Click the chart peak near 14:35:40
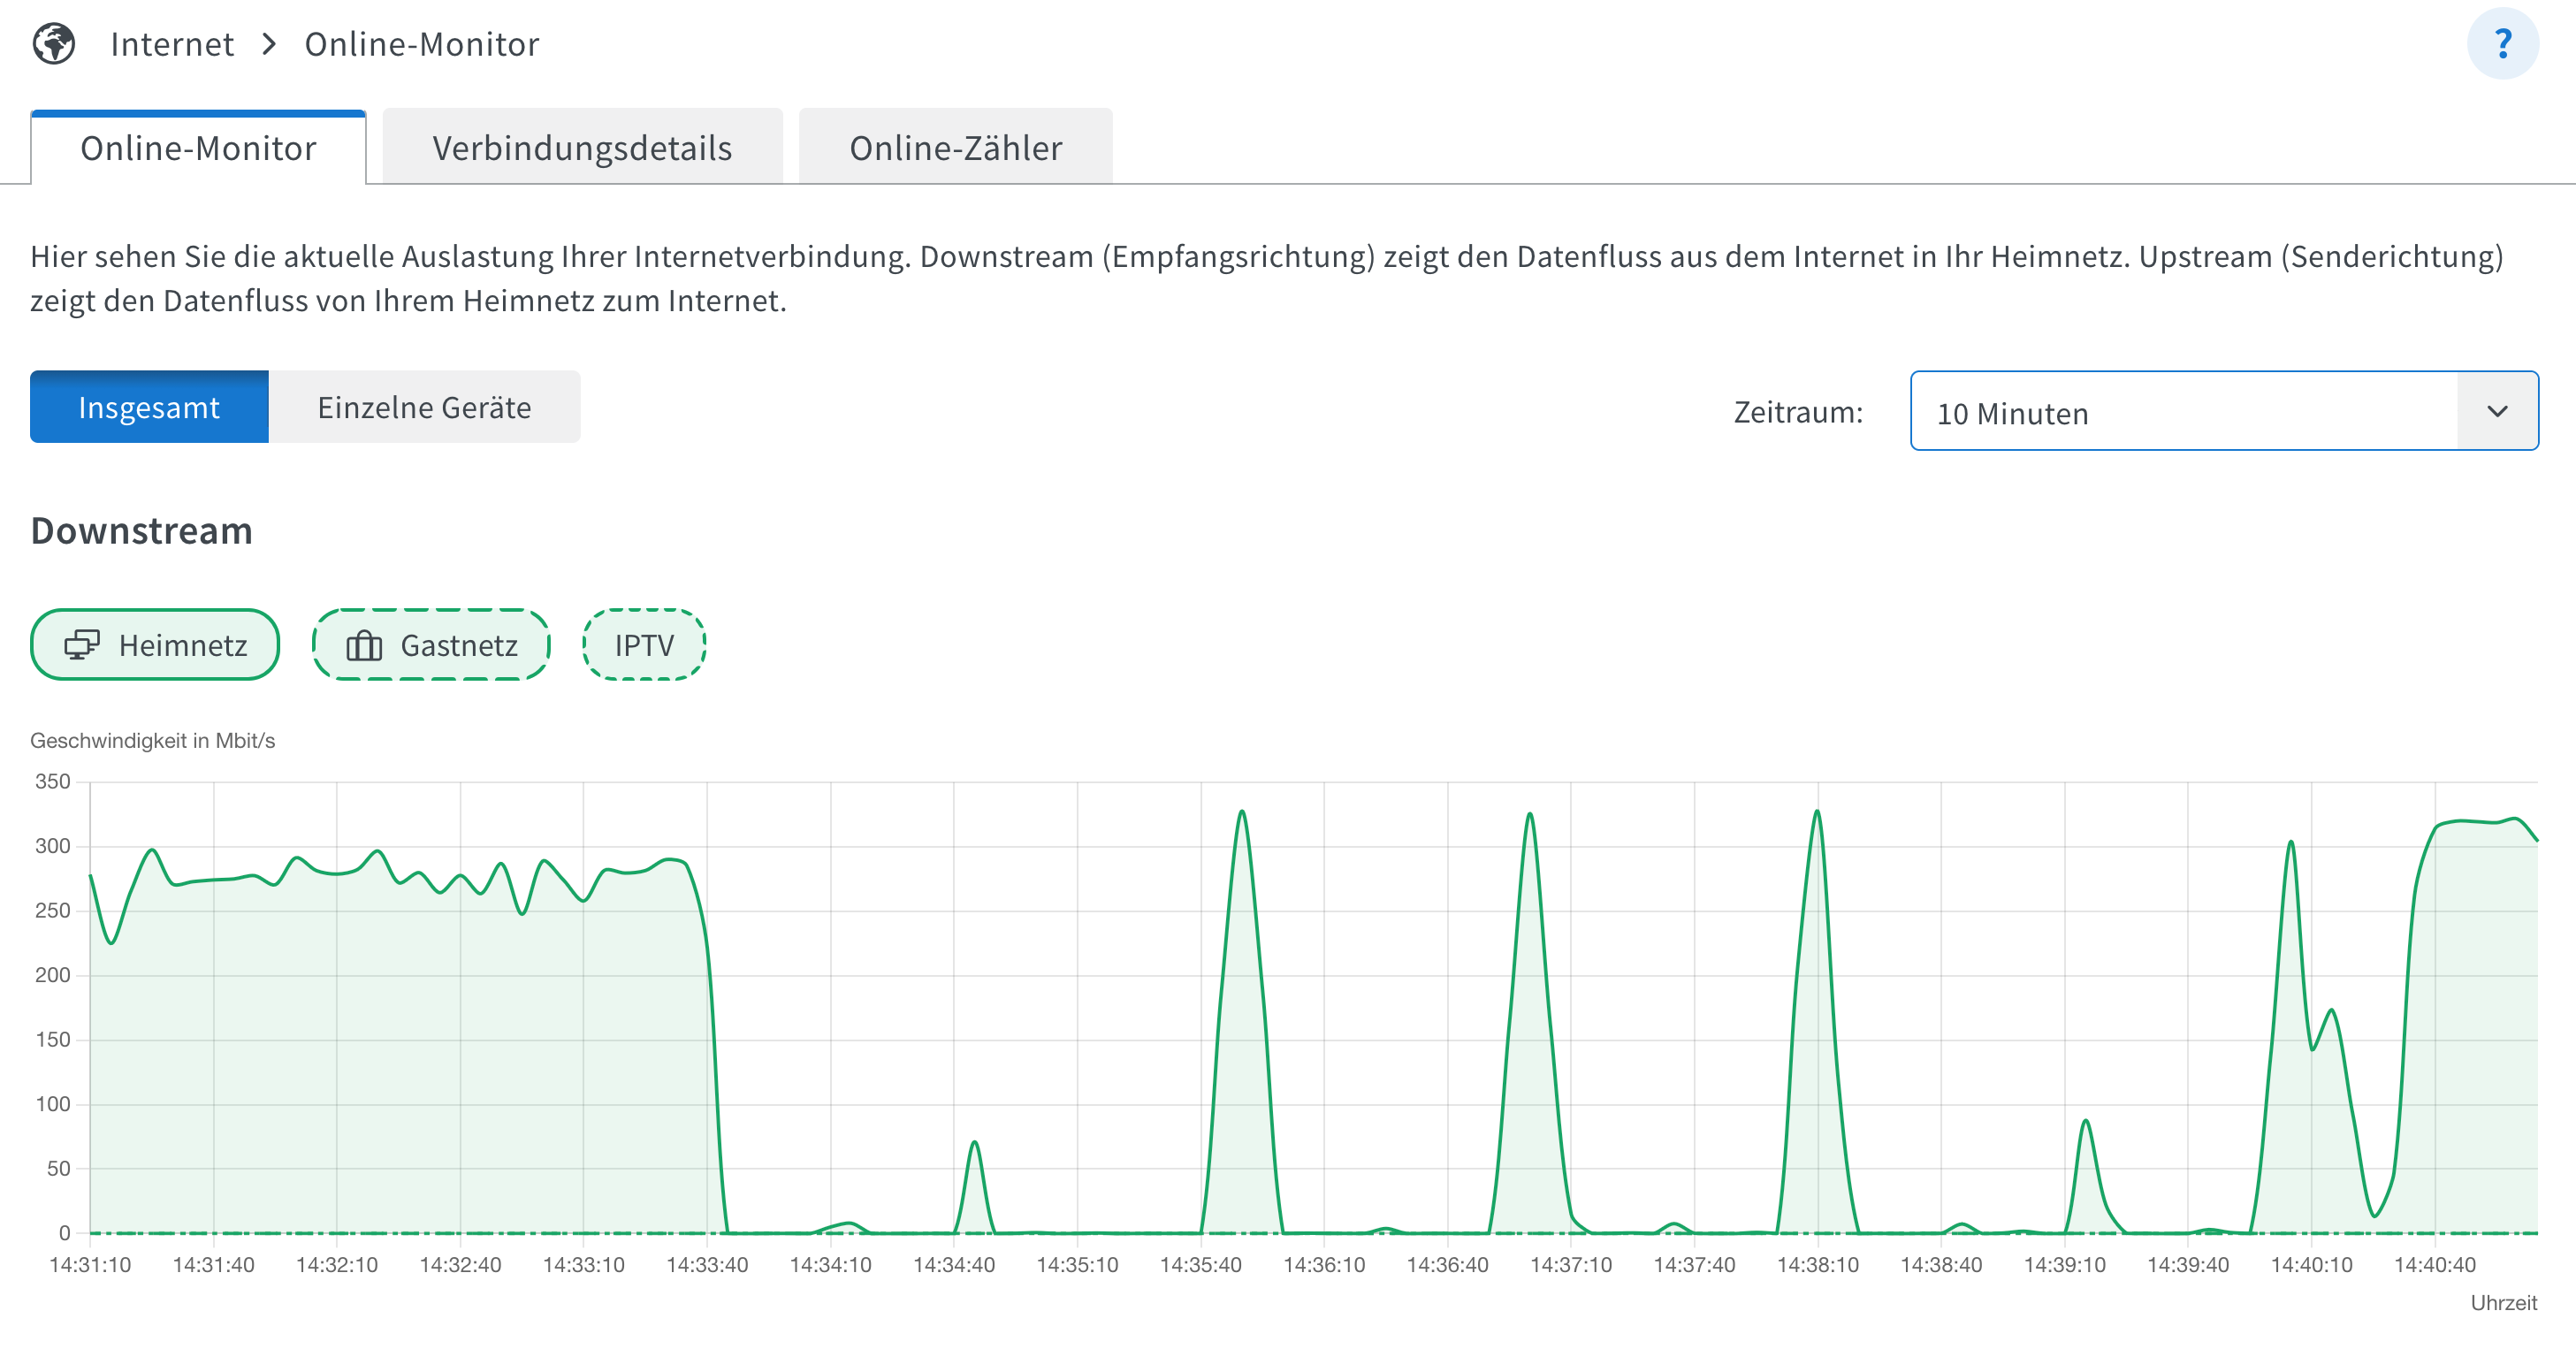Viewport: 2576px width, 1349px height. (x=1241, y=812)
